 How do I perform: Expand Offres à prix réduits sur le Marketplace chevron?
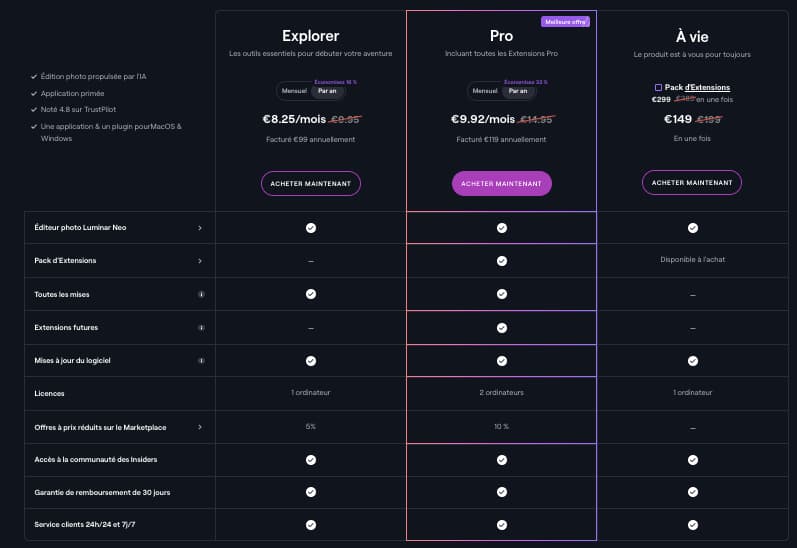(x=200, y=427)
